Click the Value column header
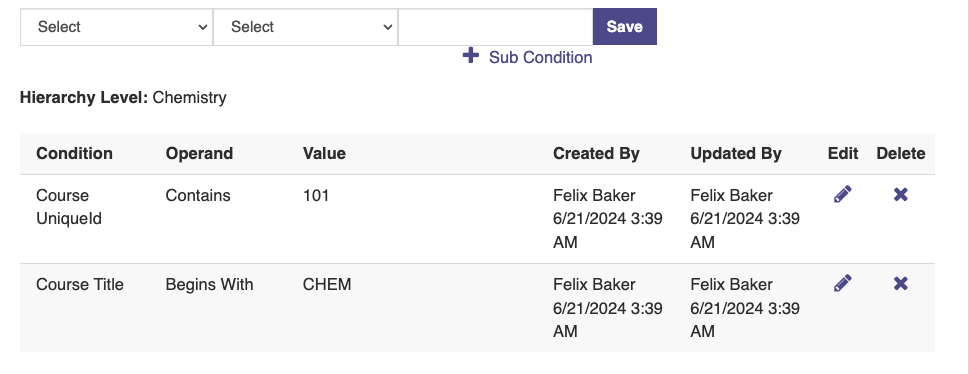Image resolution: width=969 pixels, height=374 pixels. [324, 153]
